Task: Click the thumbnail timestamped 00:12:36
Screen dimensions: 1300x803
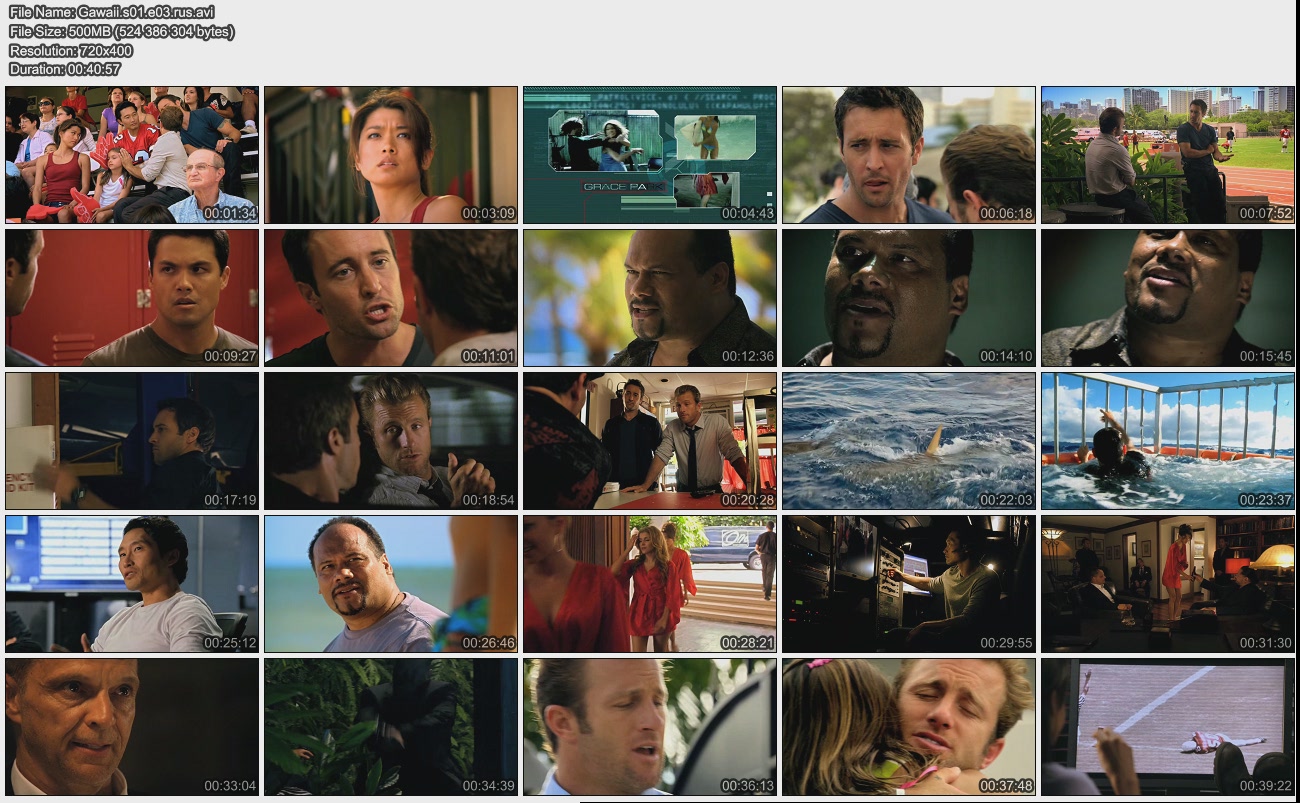Action: tap(650, 298)
